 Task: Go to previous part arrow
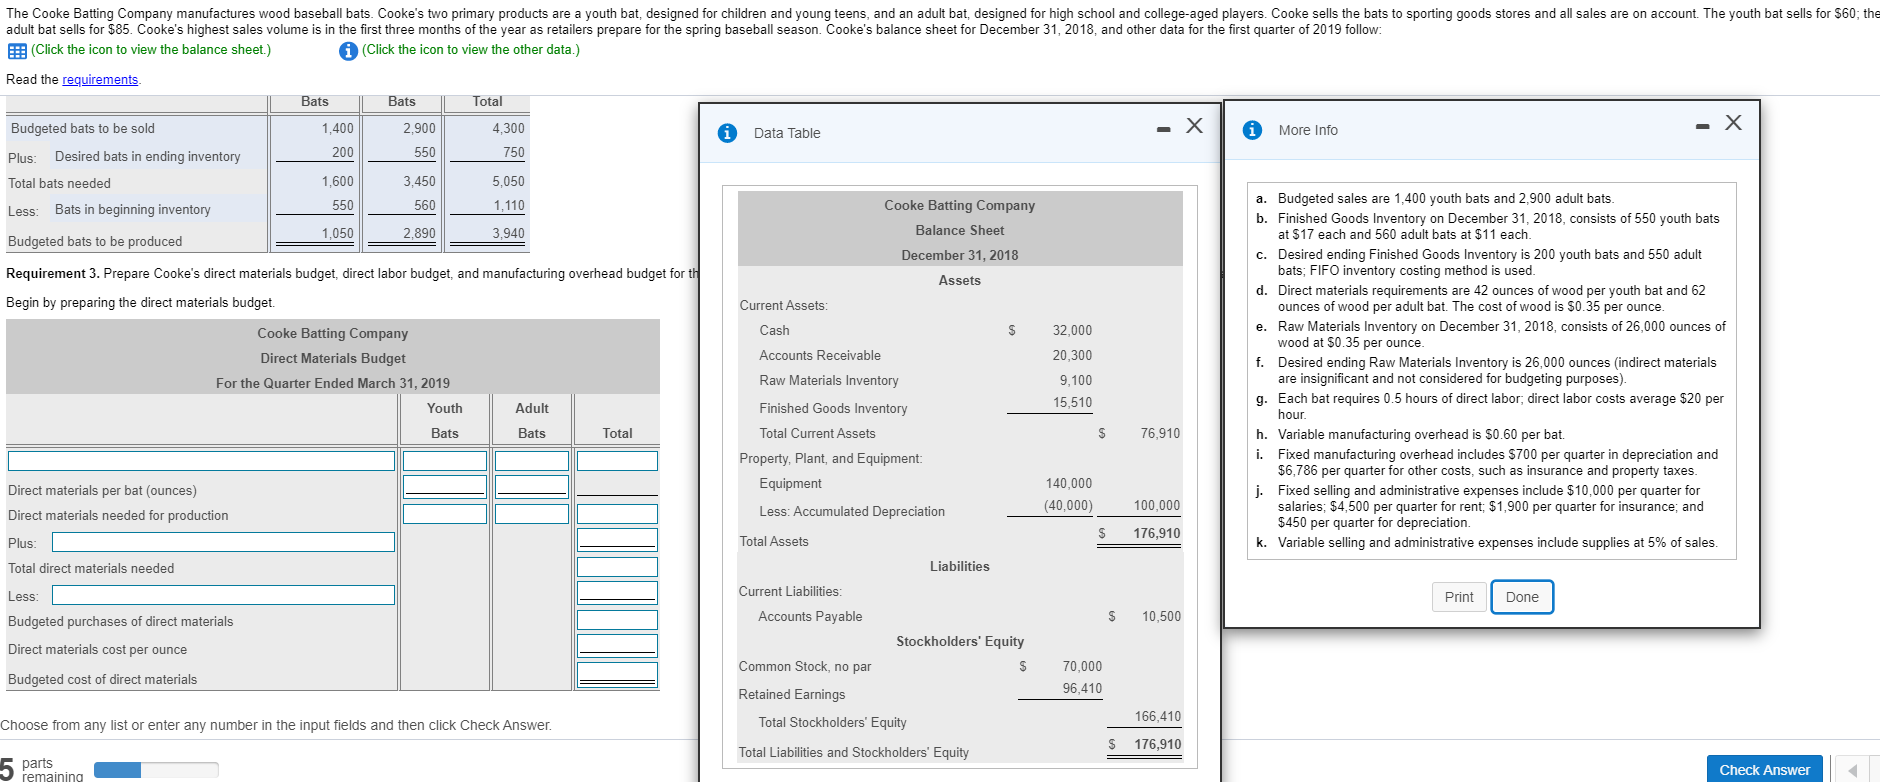1852,770
